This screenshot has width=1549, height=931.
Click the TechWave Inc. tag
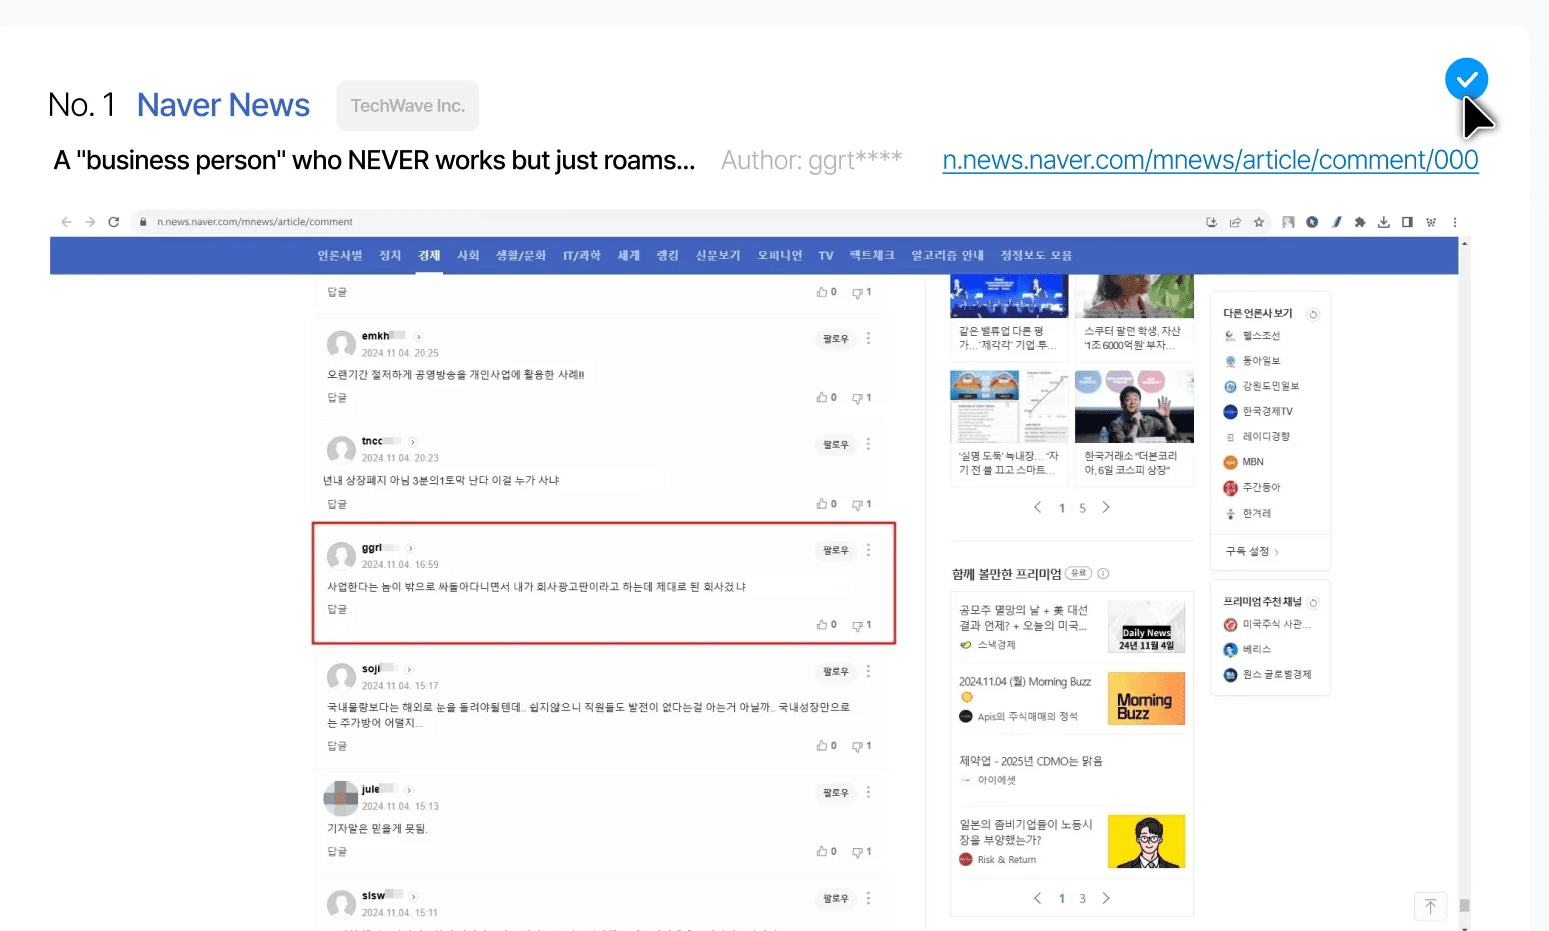pyautogui.click(x=408, y=106)
